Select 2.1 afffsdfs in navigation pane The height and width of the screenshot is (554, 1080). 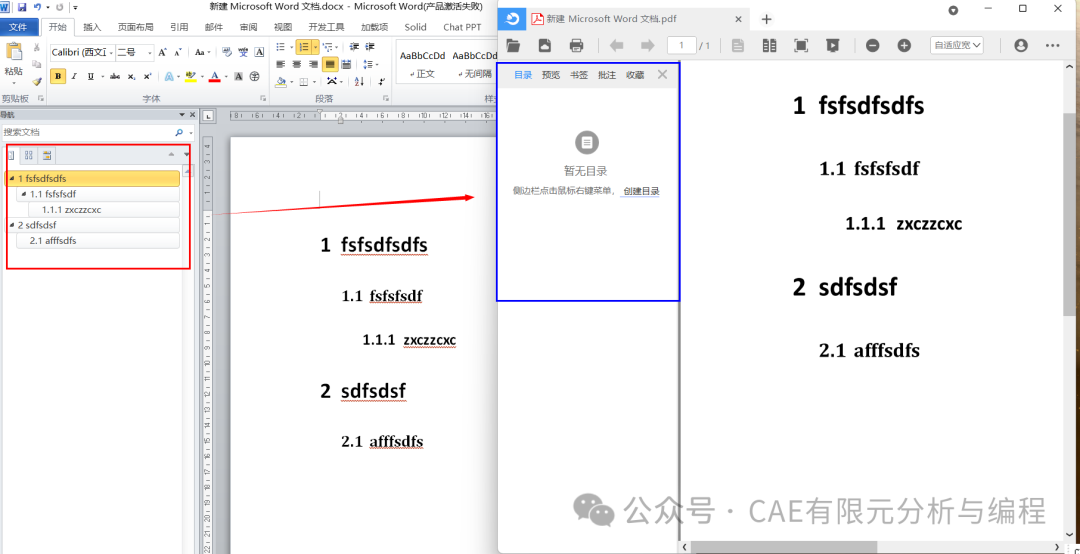[98, 240]
